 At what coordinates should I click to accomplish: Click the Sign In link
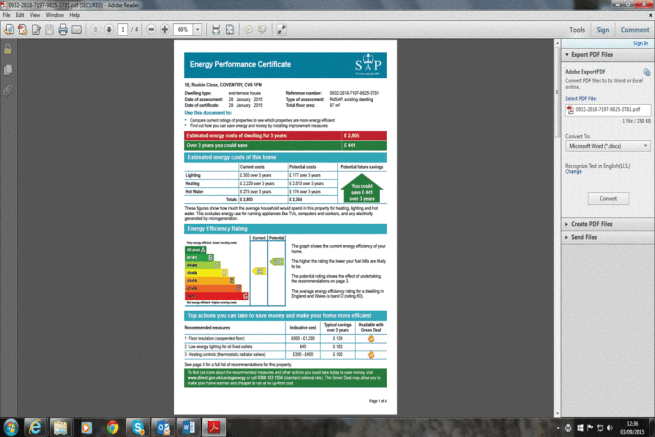point(640,43)
